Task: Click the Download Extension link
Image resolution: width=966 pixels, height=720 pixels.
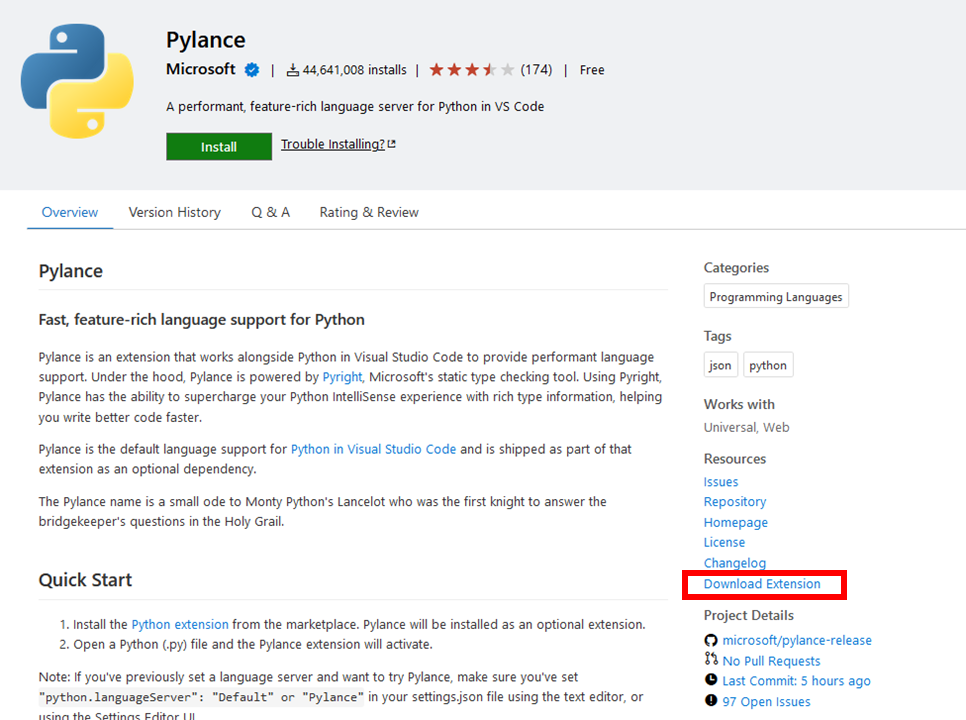Action: (762, 584)
